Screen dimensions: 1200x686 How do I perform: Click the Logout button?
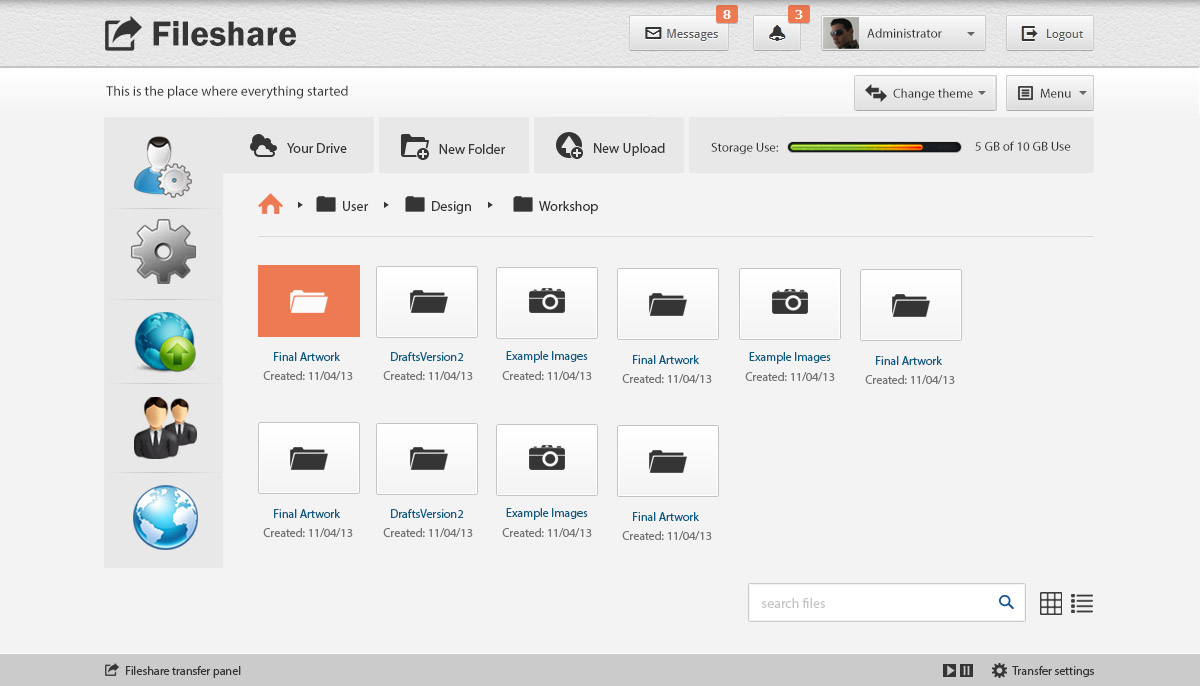[x=1049, y=34]
